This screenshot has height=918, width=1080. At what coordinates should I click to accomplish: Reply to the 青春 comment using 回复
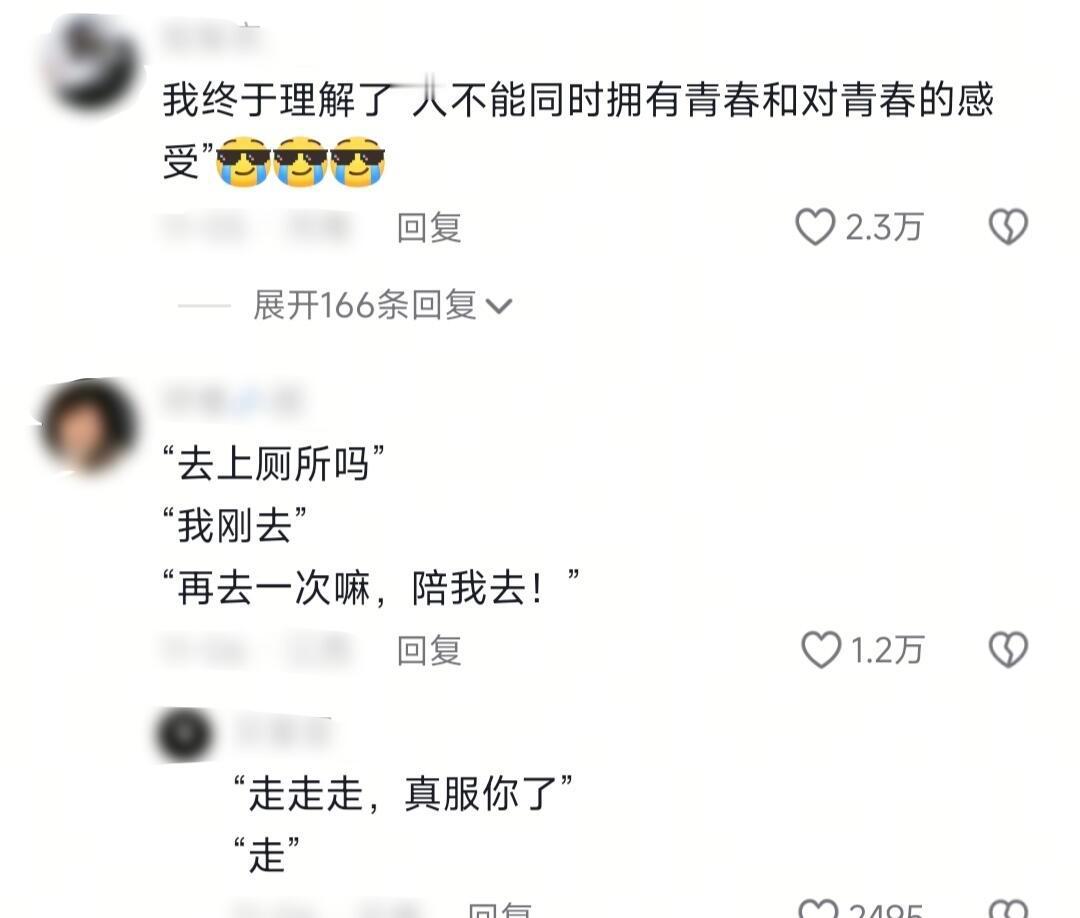[x=429, y=228]
